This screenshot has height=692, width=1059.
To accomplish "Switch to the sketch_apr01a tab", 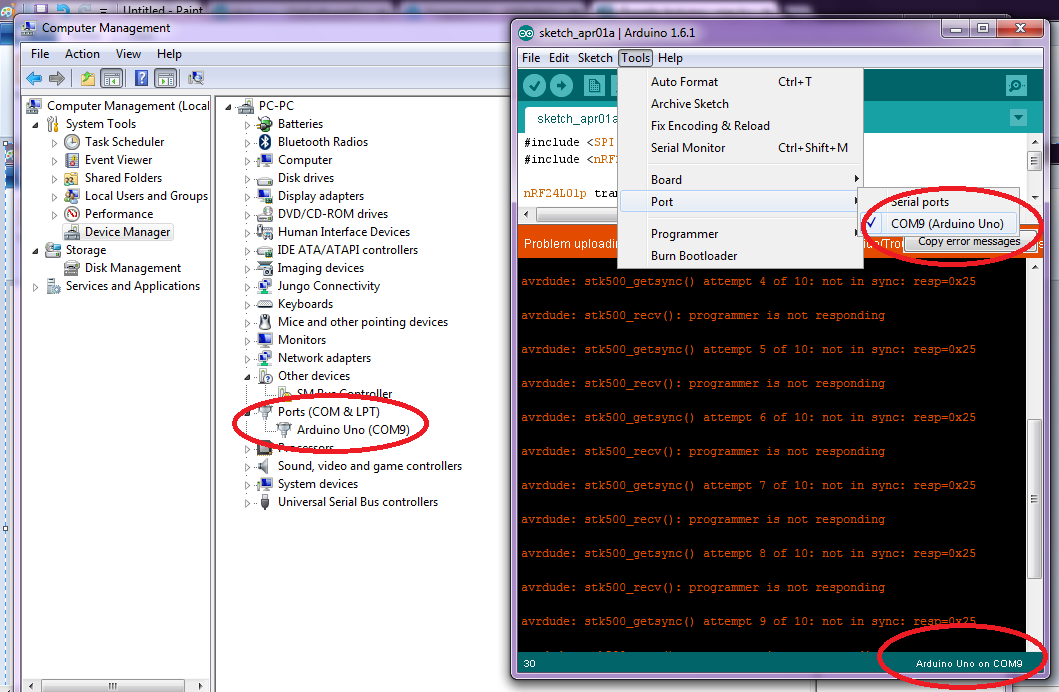I will (574, 119).
